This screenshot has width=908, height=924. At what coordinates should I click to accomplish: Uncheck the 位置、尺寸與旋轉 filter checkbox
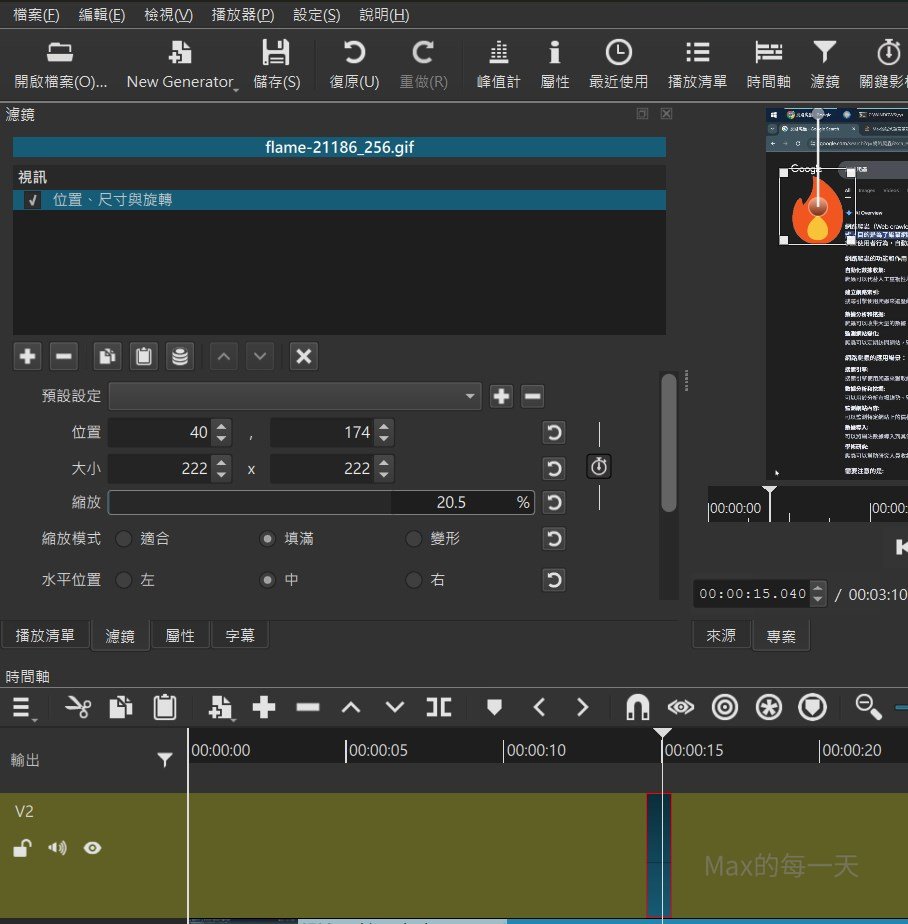[33, 200]
